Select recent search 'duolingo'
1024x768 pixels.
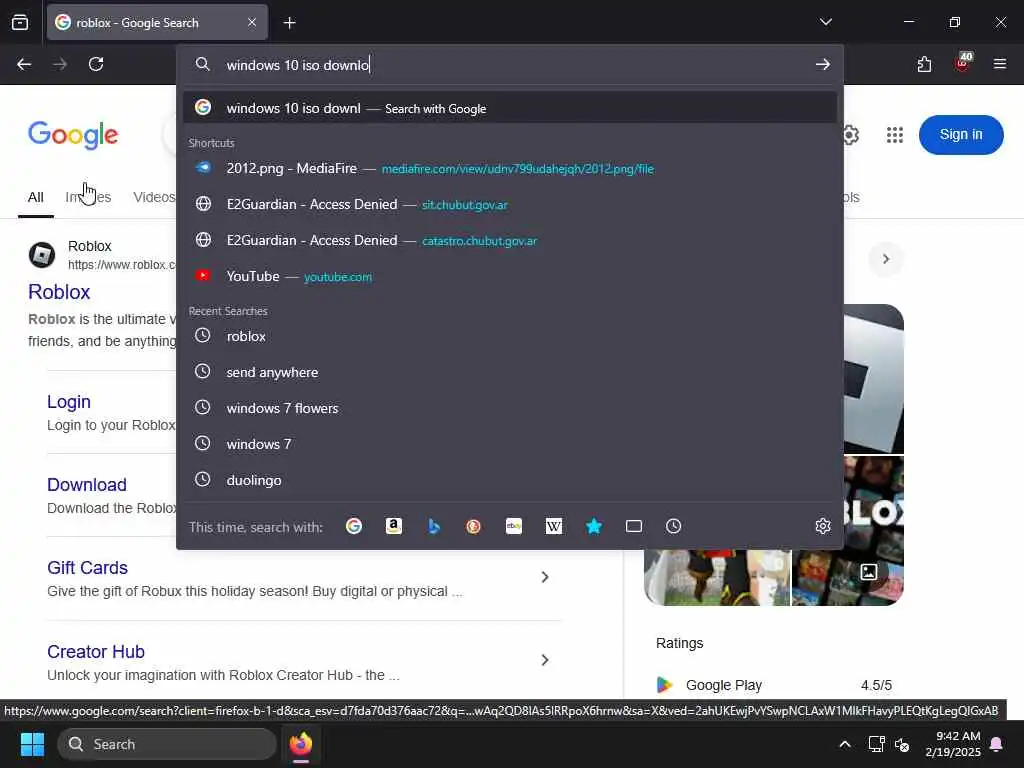[509, 480]
